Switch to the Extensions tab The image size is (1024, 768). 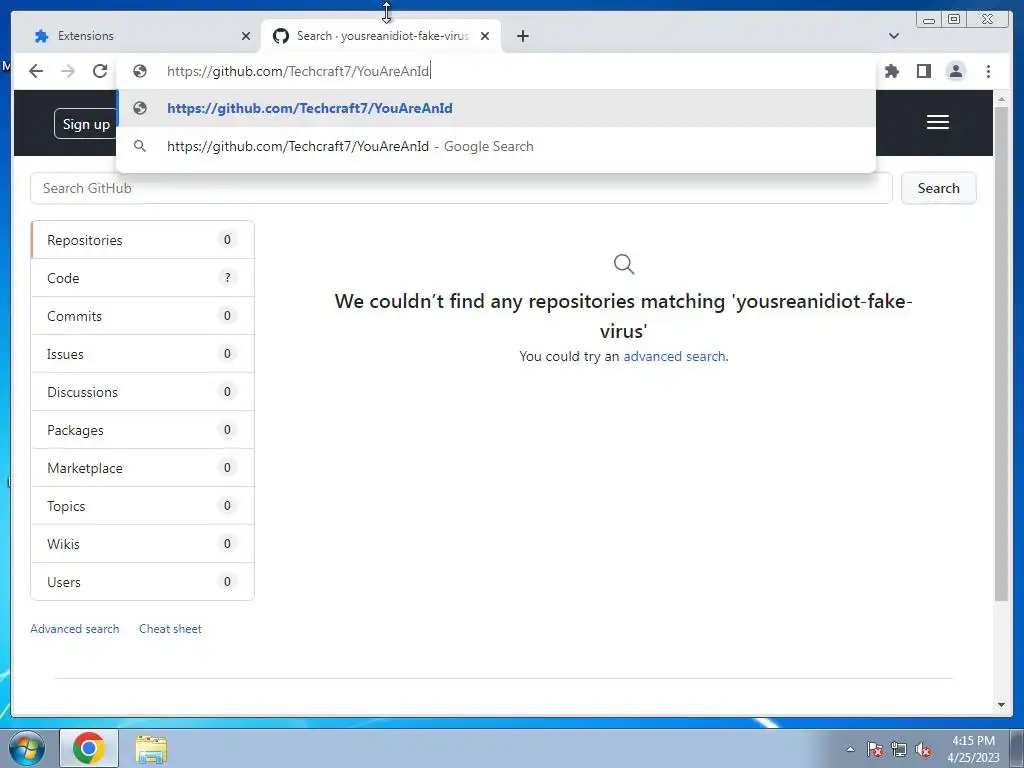tap(136, 36)
